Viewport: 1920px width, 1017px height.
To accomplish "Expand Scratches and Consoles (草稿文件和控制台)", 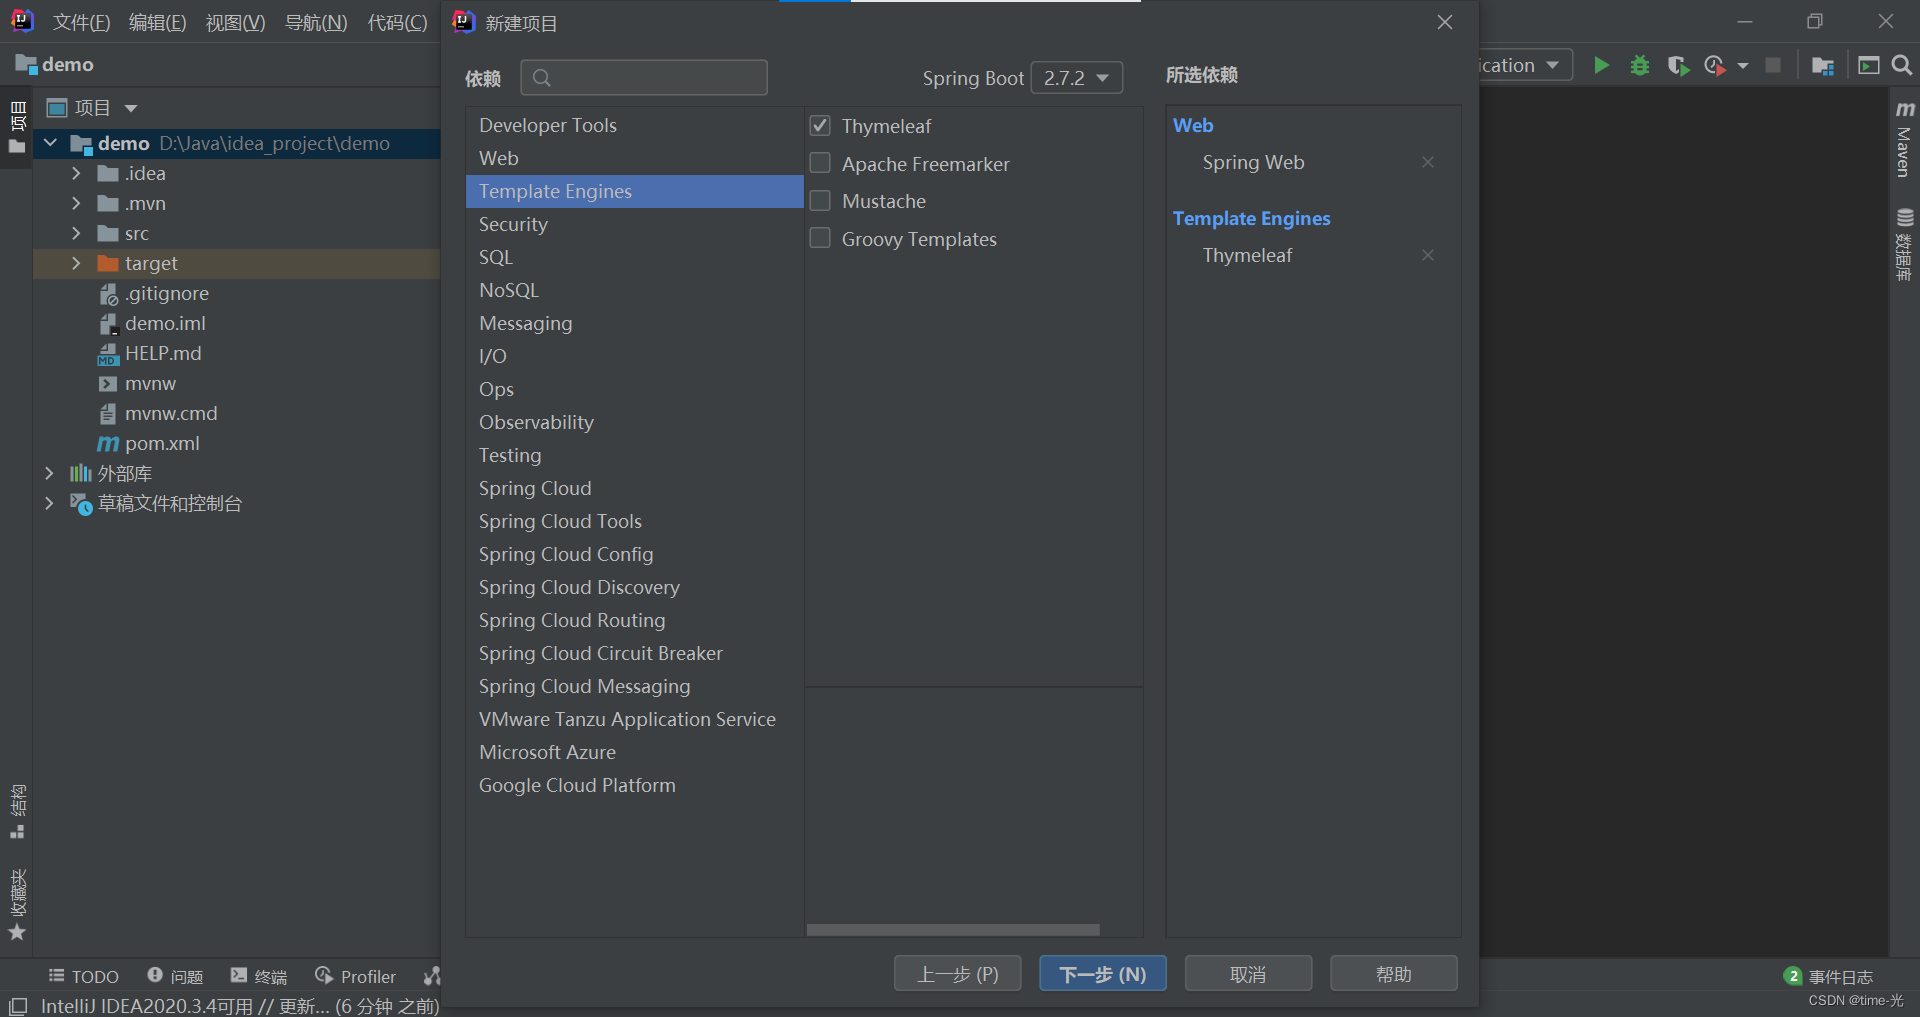I will tap(49, 503).
